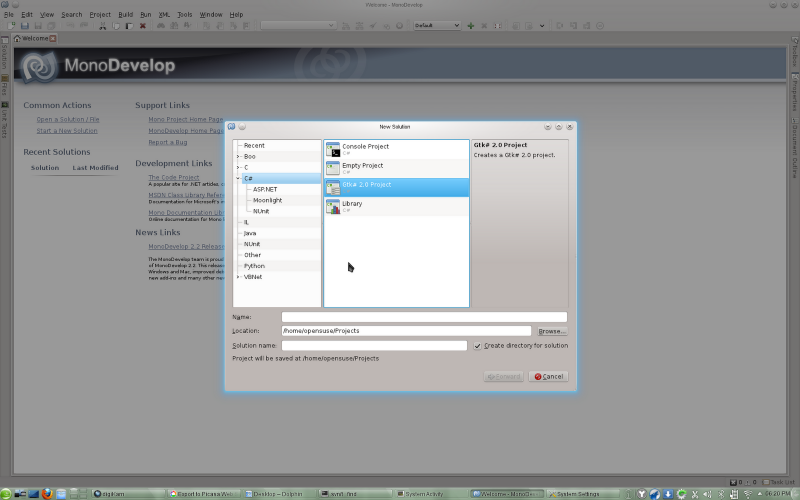800x500 pixels.
Task: Select the Console Project template
Action: (396, 149)
